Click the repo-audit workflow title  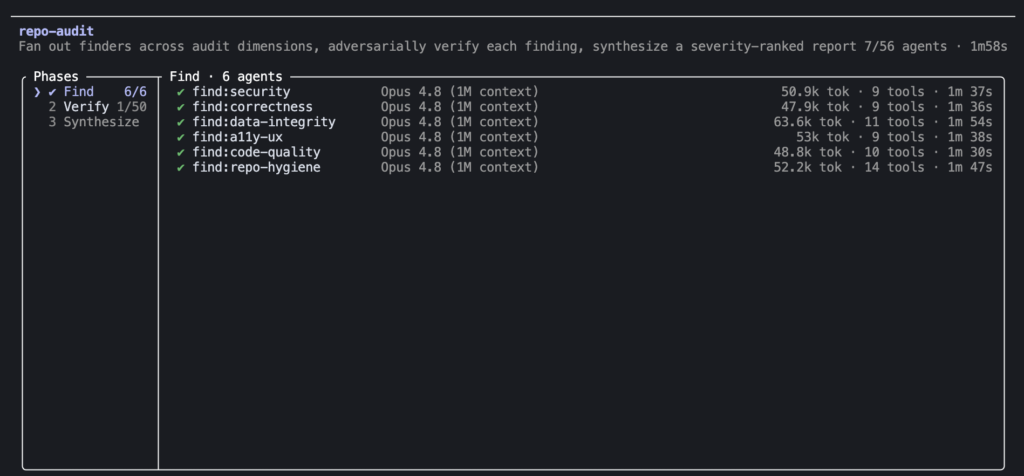tap(56, 31)
